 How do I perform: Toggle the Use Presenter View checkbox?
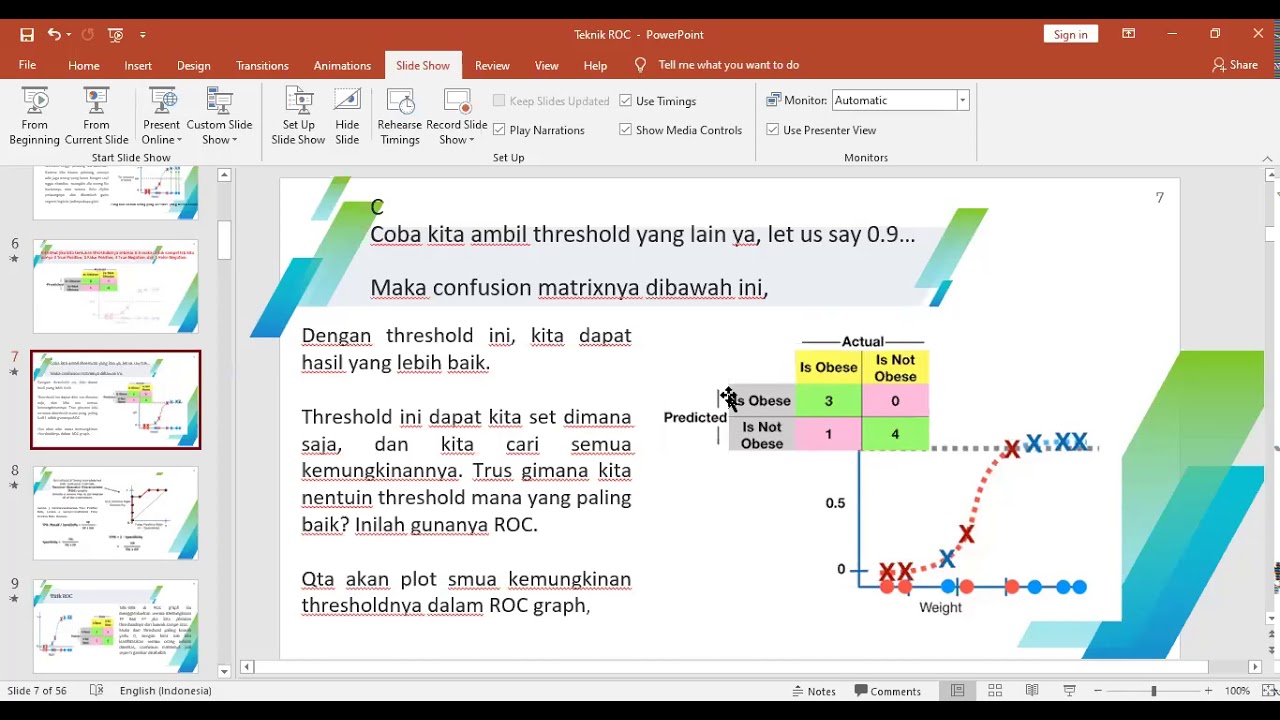point(772,130)
